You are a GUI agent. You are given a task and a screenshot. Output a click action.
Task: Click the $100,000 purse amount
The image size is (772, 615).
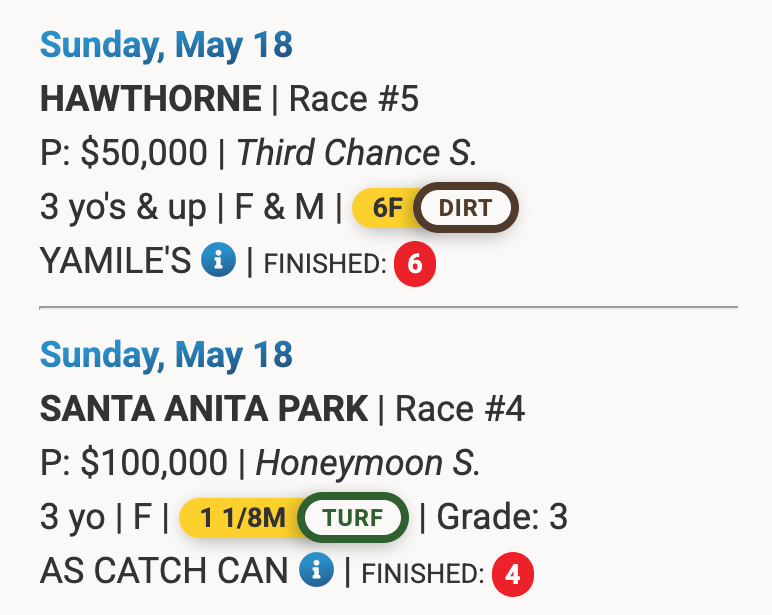(x=154, y=463)
